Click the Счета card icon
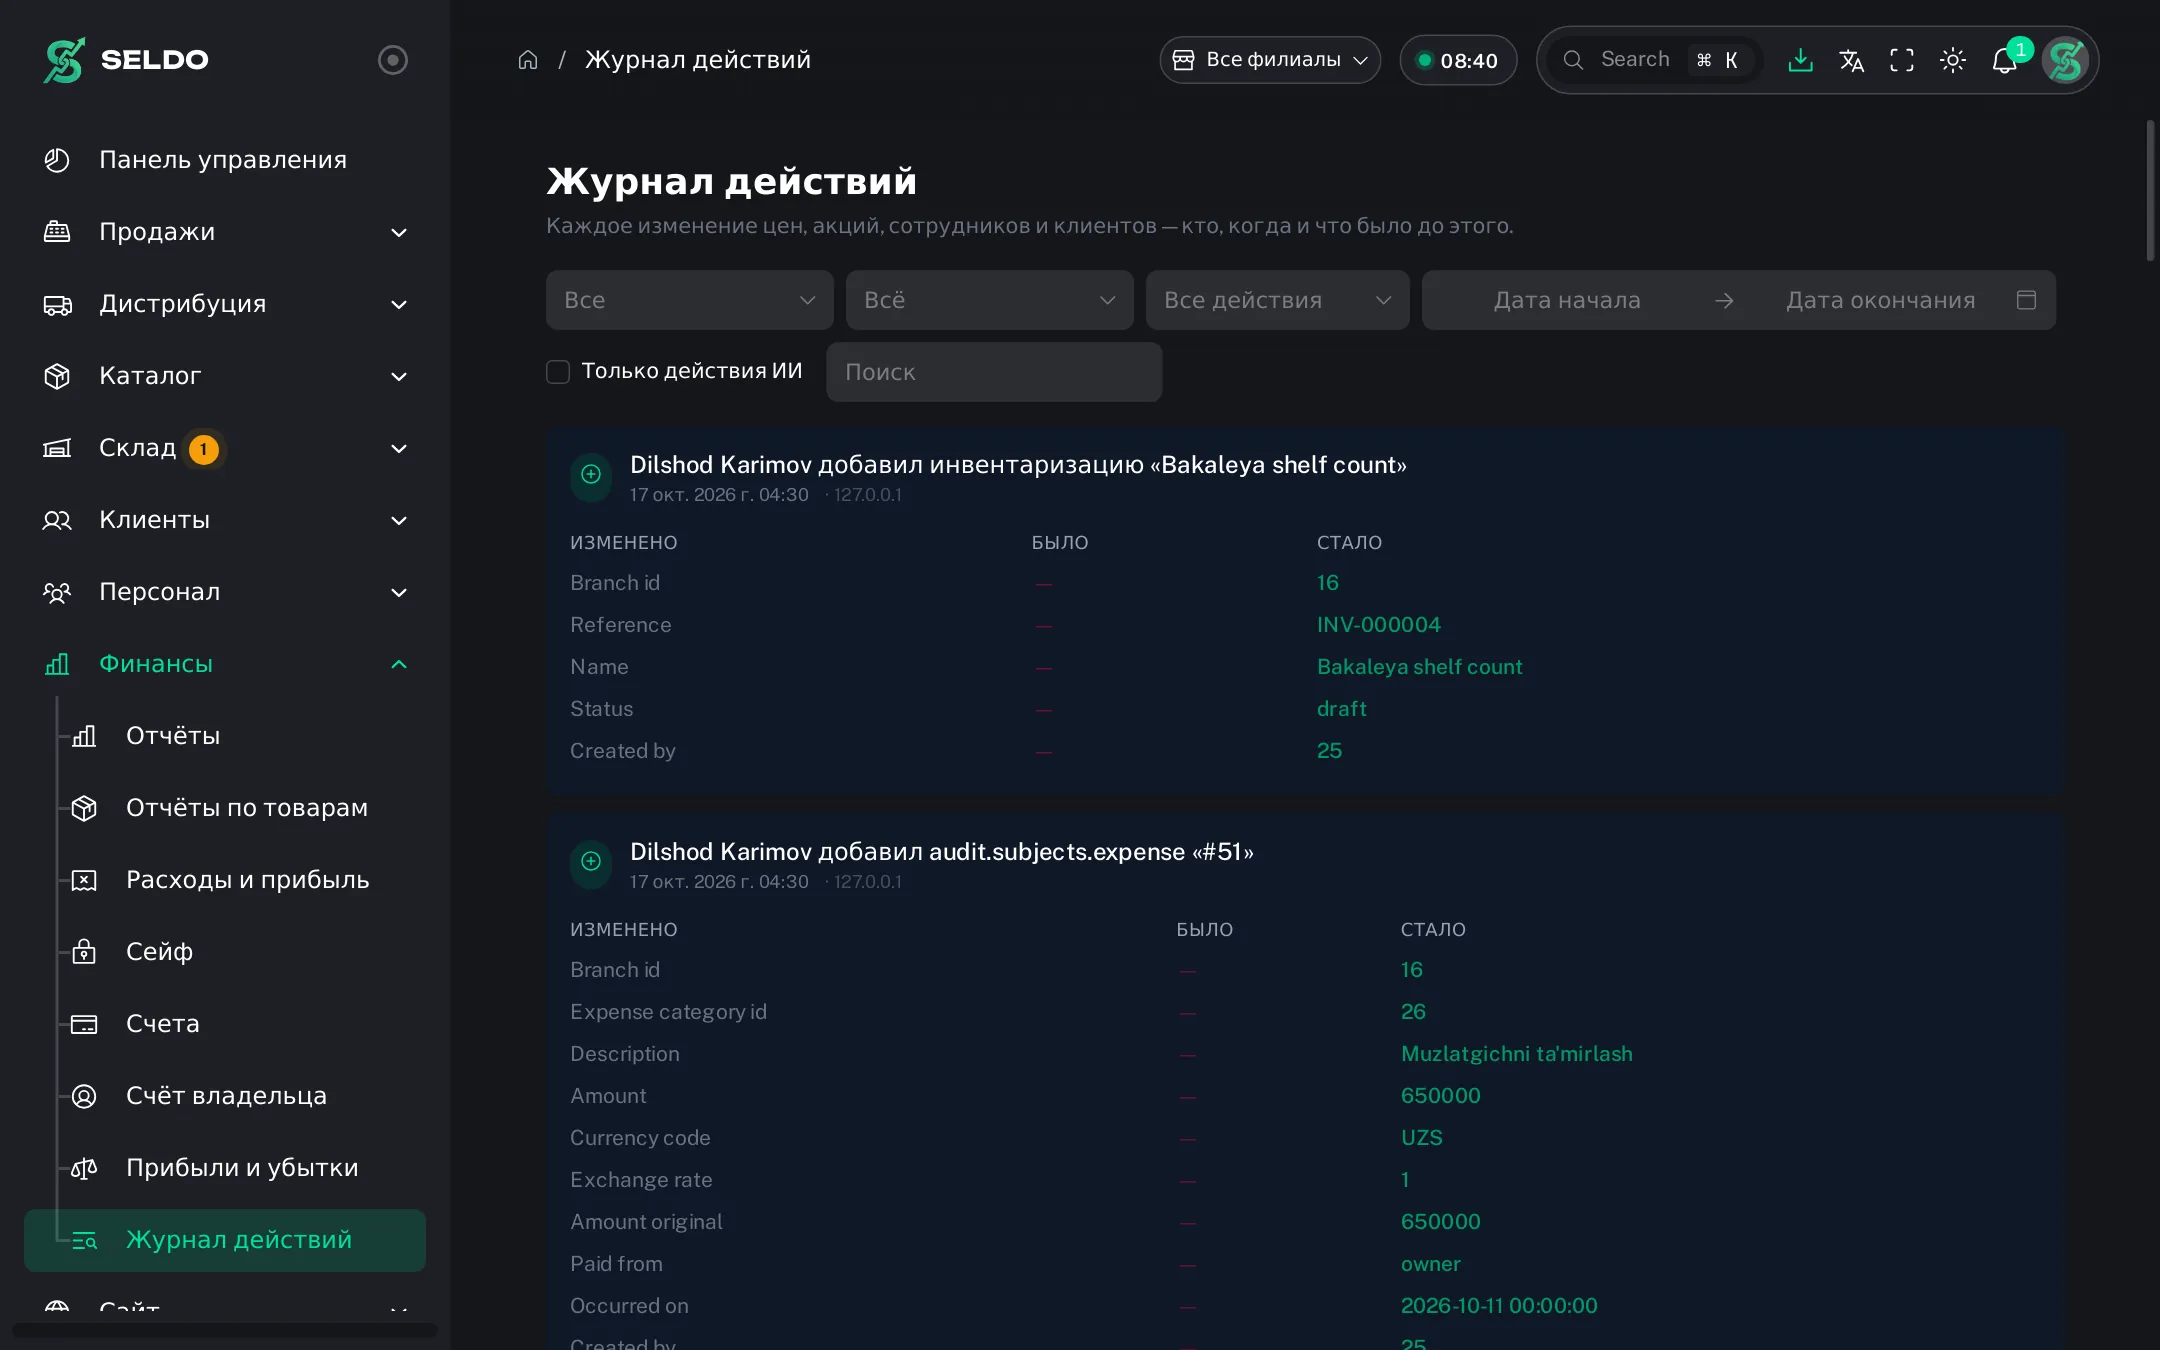Viewport: 2160px width, 1350px height. pyautogui.click(x=85, y=1024)
